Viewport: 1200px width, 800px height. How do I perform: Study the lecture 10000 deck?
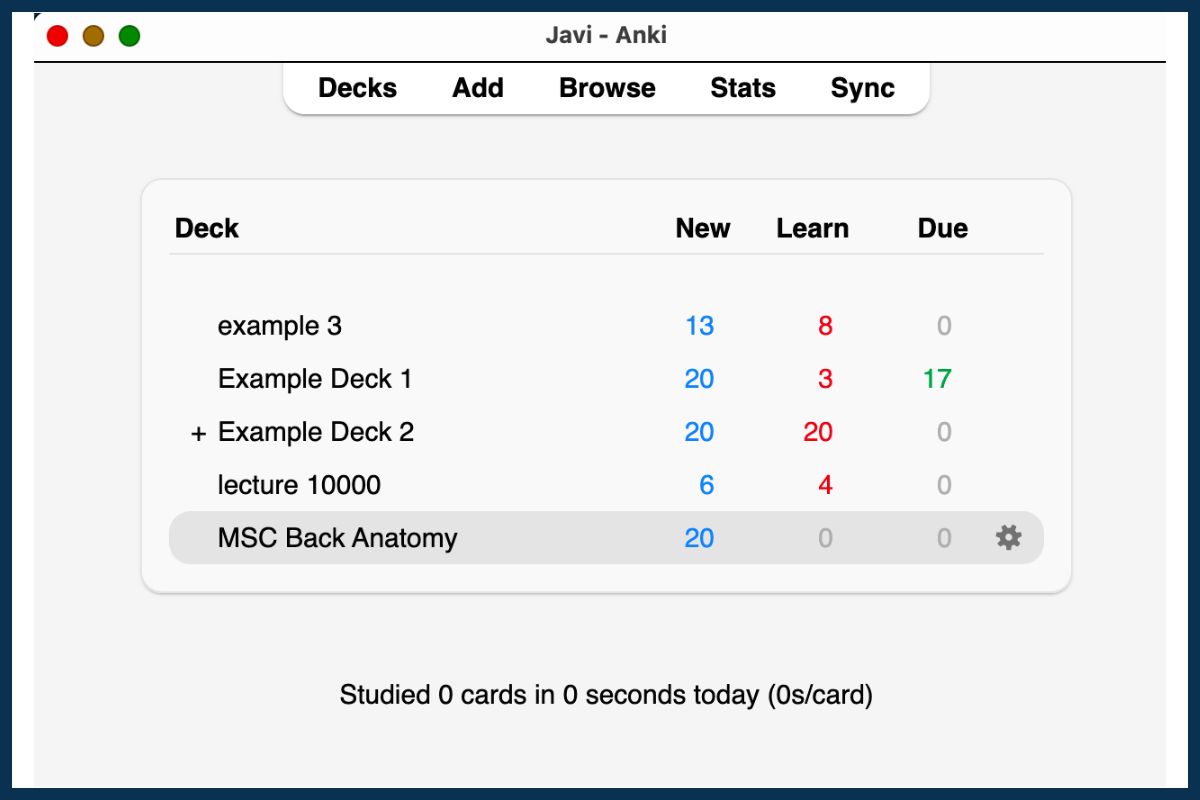pyautogui.click(x=299, y=485)
